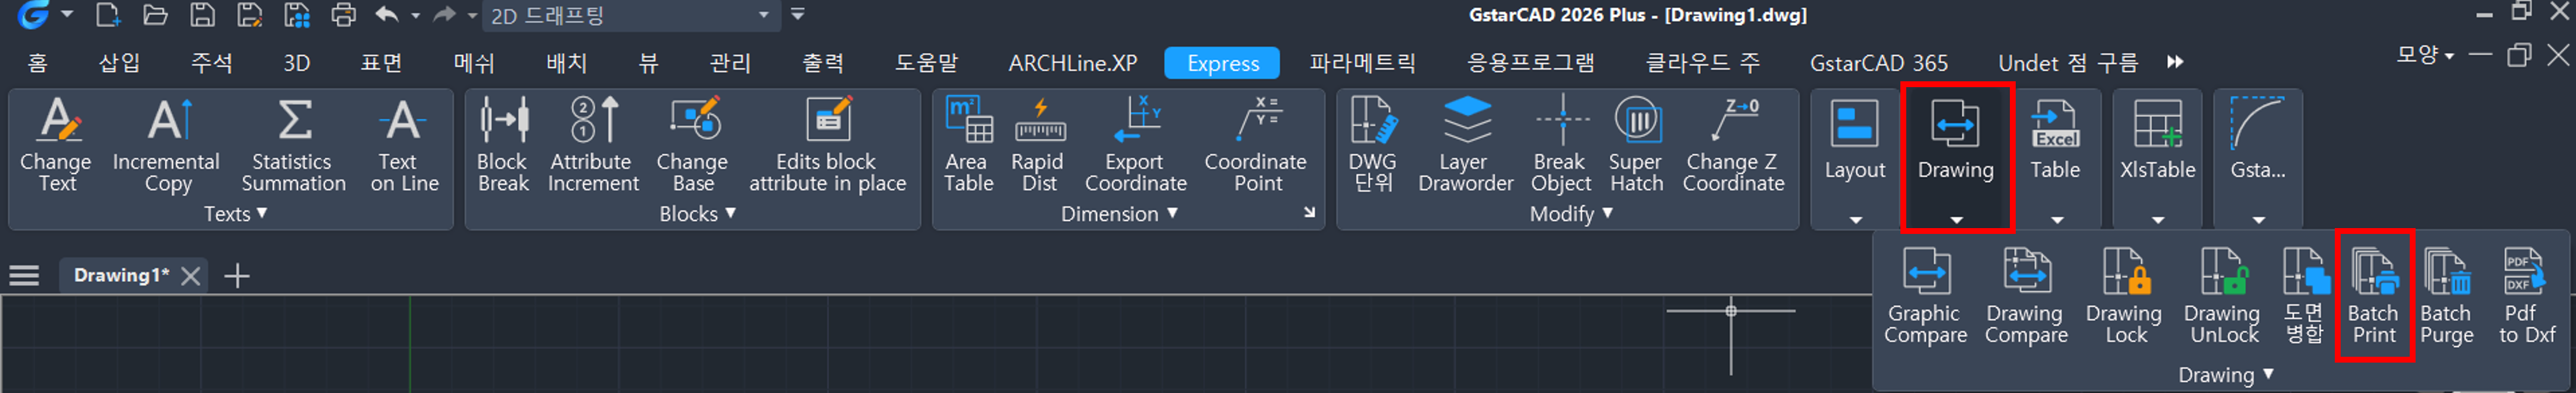Viewport: 2576px width, 393px height.
Task: Select the Super Hatch tool
Action: click(1636, 144)
